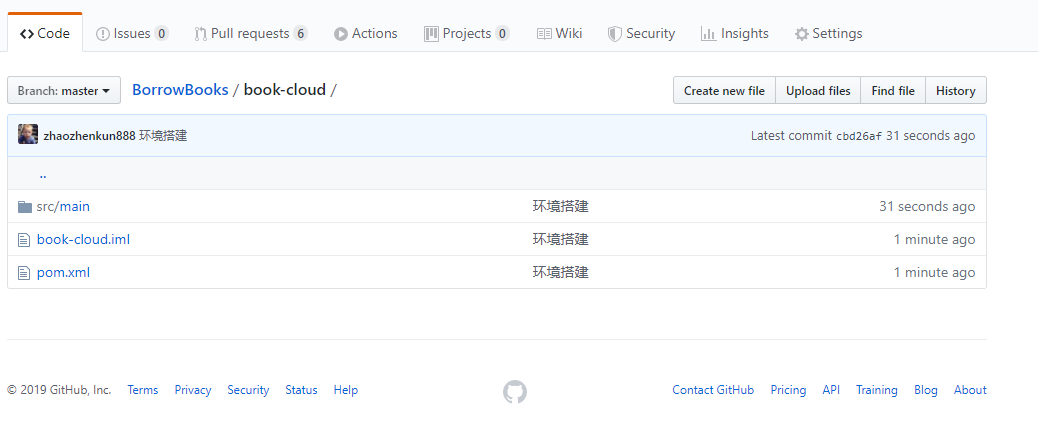This screenshot has width=1038, height=431.
Task: Click the BorrowBooks breadcrumb link
Action: (x=180, y=90)
